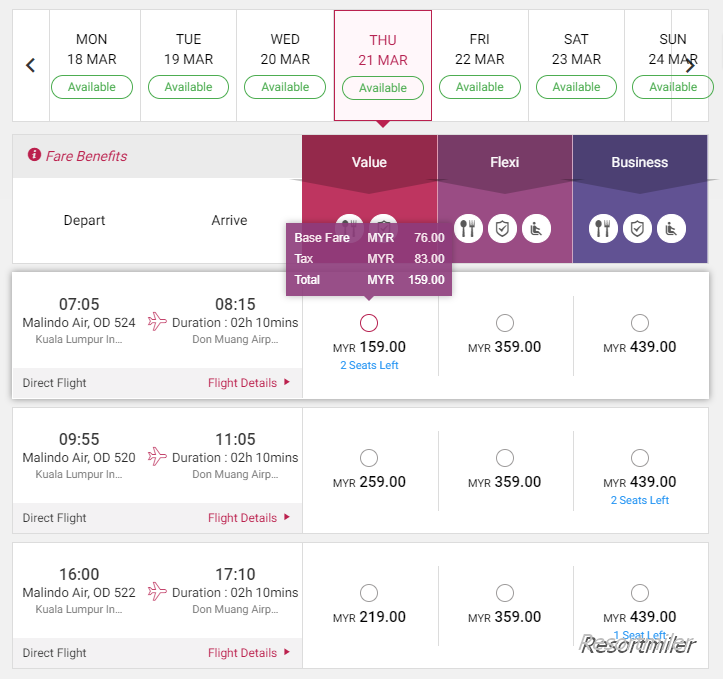This screenshot has width=723, height=679.
Task: Click the Business seat selection icon
Action: (671, 228)
